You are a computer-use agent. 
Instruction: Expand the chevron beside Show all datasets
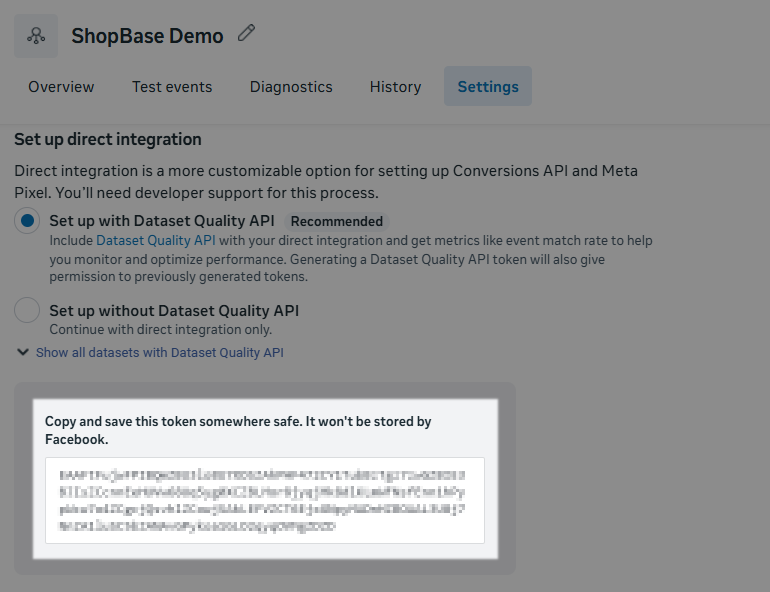[x=23, y=352]
